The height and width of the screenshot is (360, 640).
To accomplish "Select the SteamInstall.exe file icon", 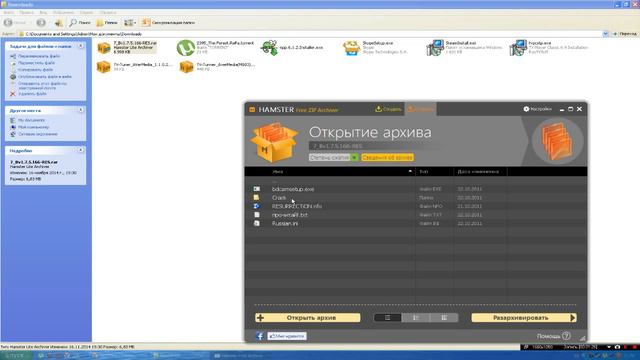I will coord(435,48).
